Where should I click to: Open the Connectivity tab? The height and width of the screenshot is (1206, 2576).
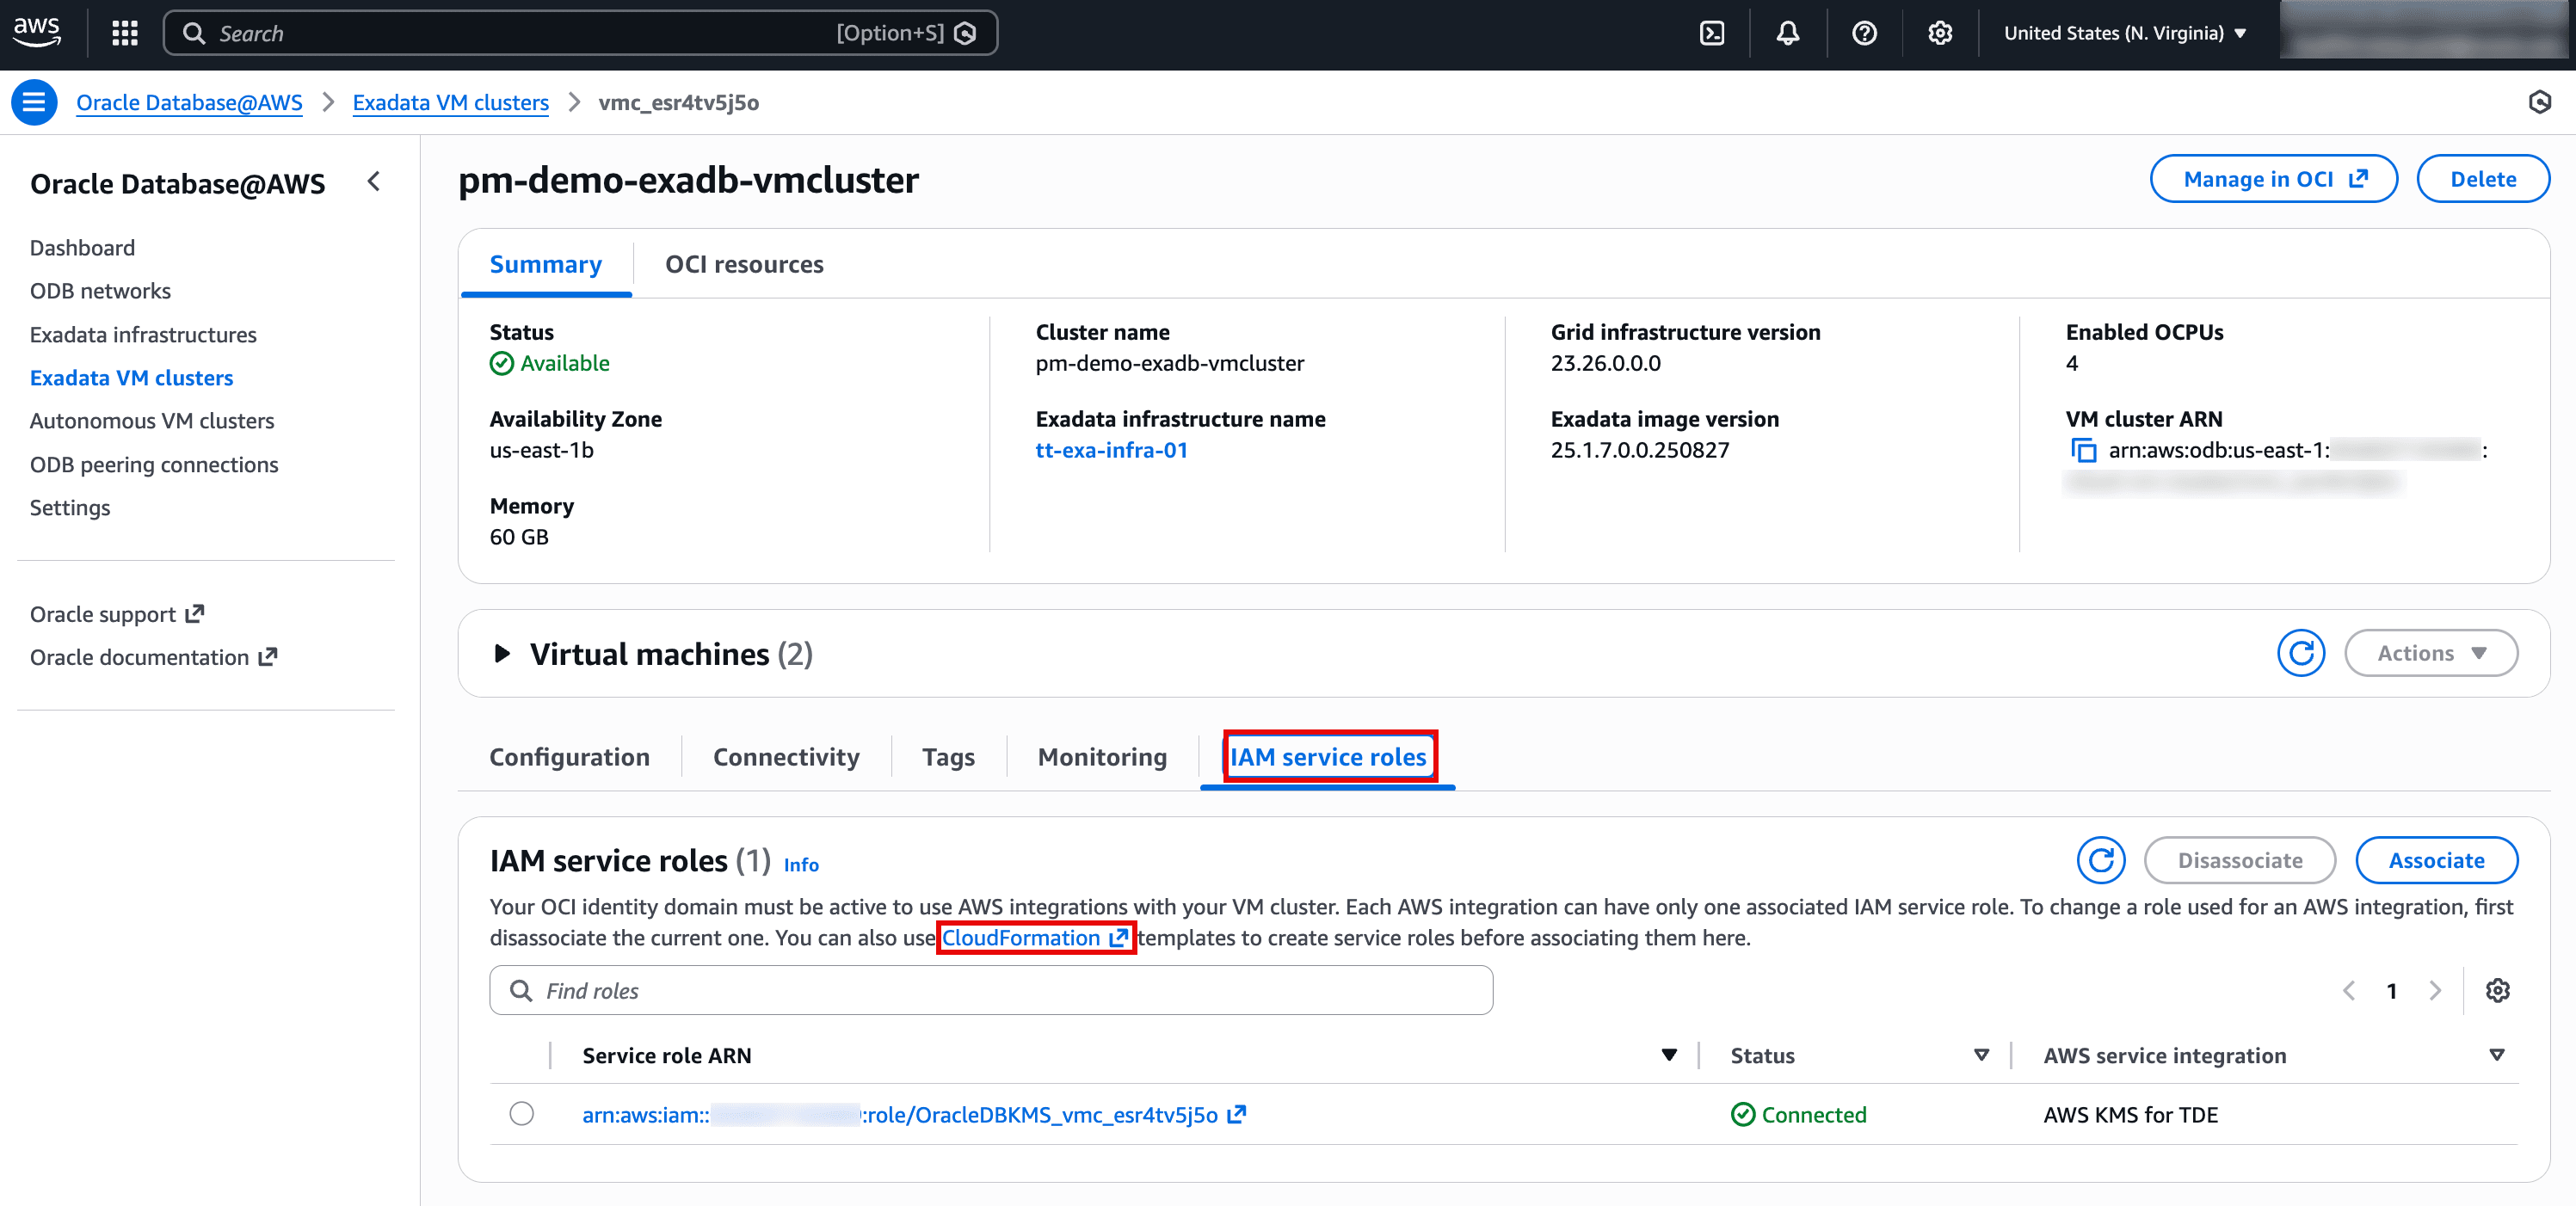coord(786,757)
